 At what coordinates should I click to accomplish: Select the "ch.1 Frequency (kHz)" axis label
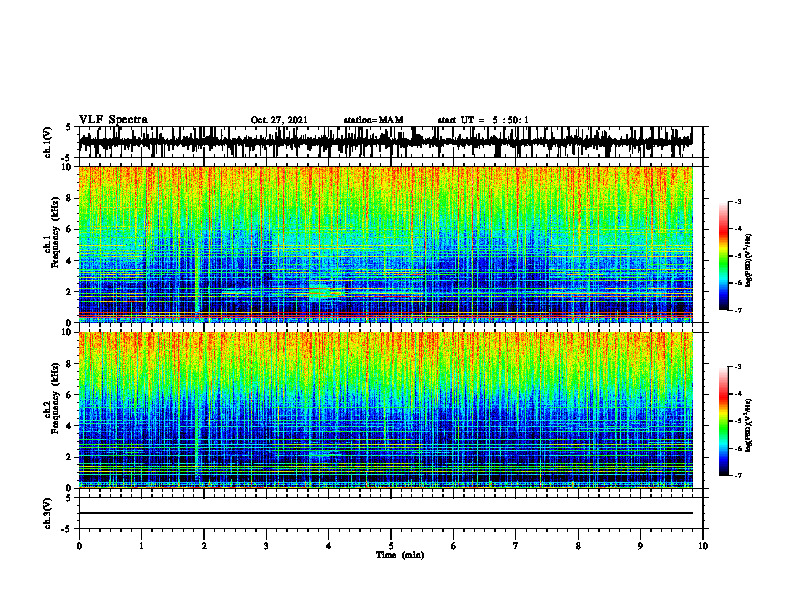pyautogui.click(x=52, y=233)
